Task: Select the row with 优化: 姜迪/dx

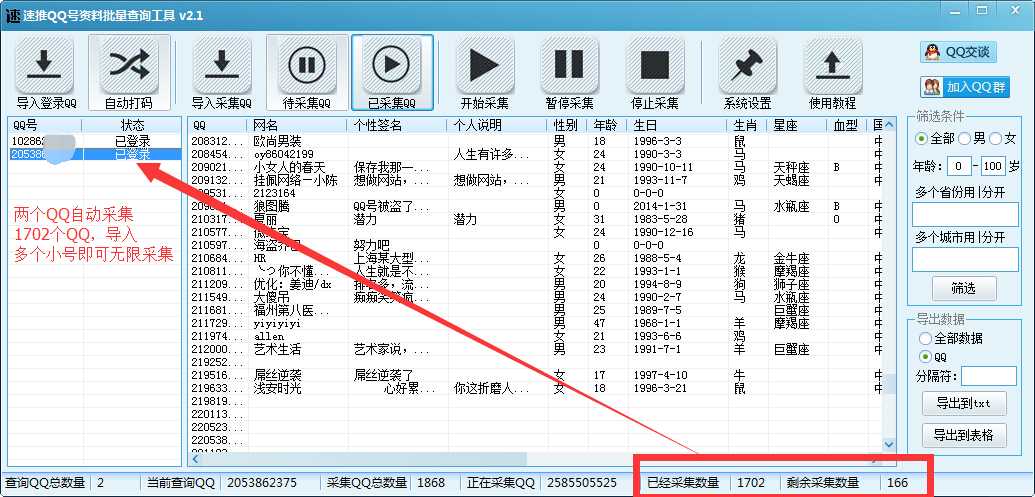Action: pyautogui.click(x=535, y=284)
